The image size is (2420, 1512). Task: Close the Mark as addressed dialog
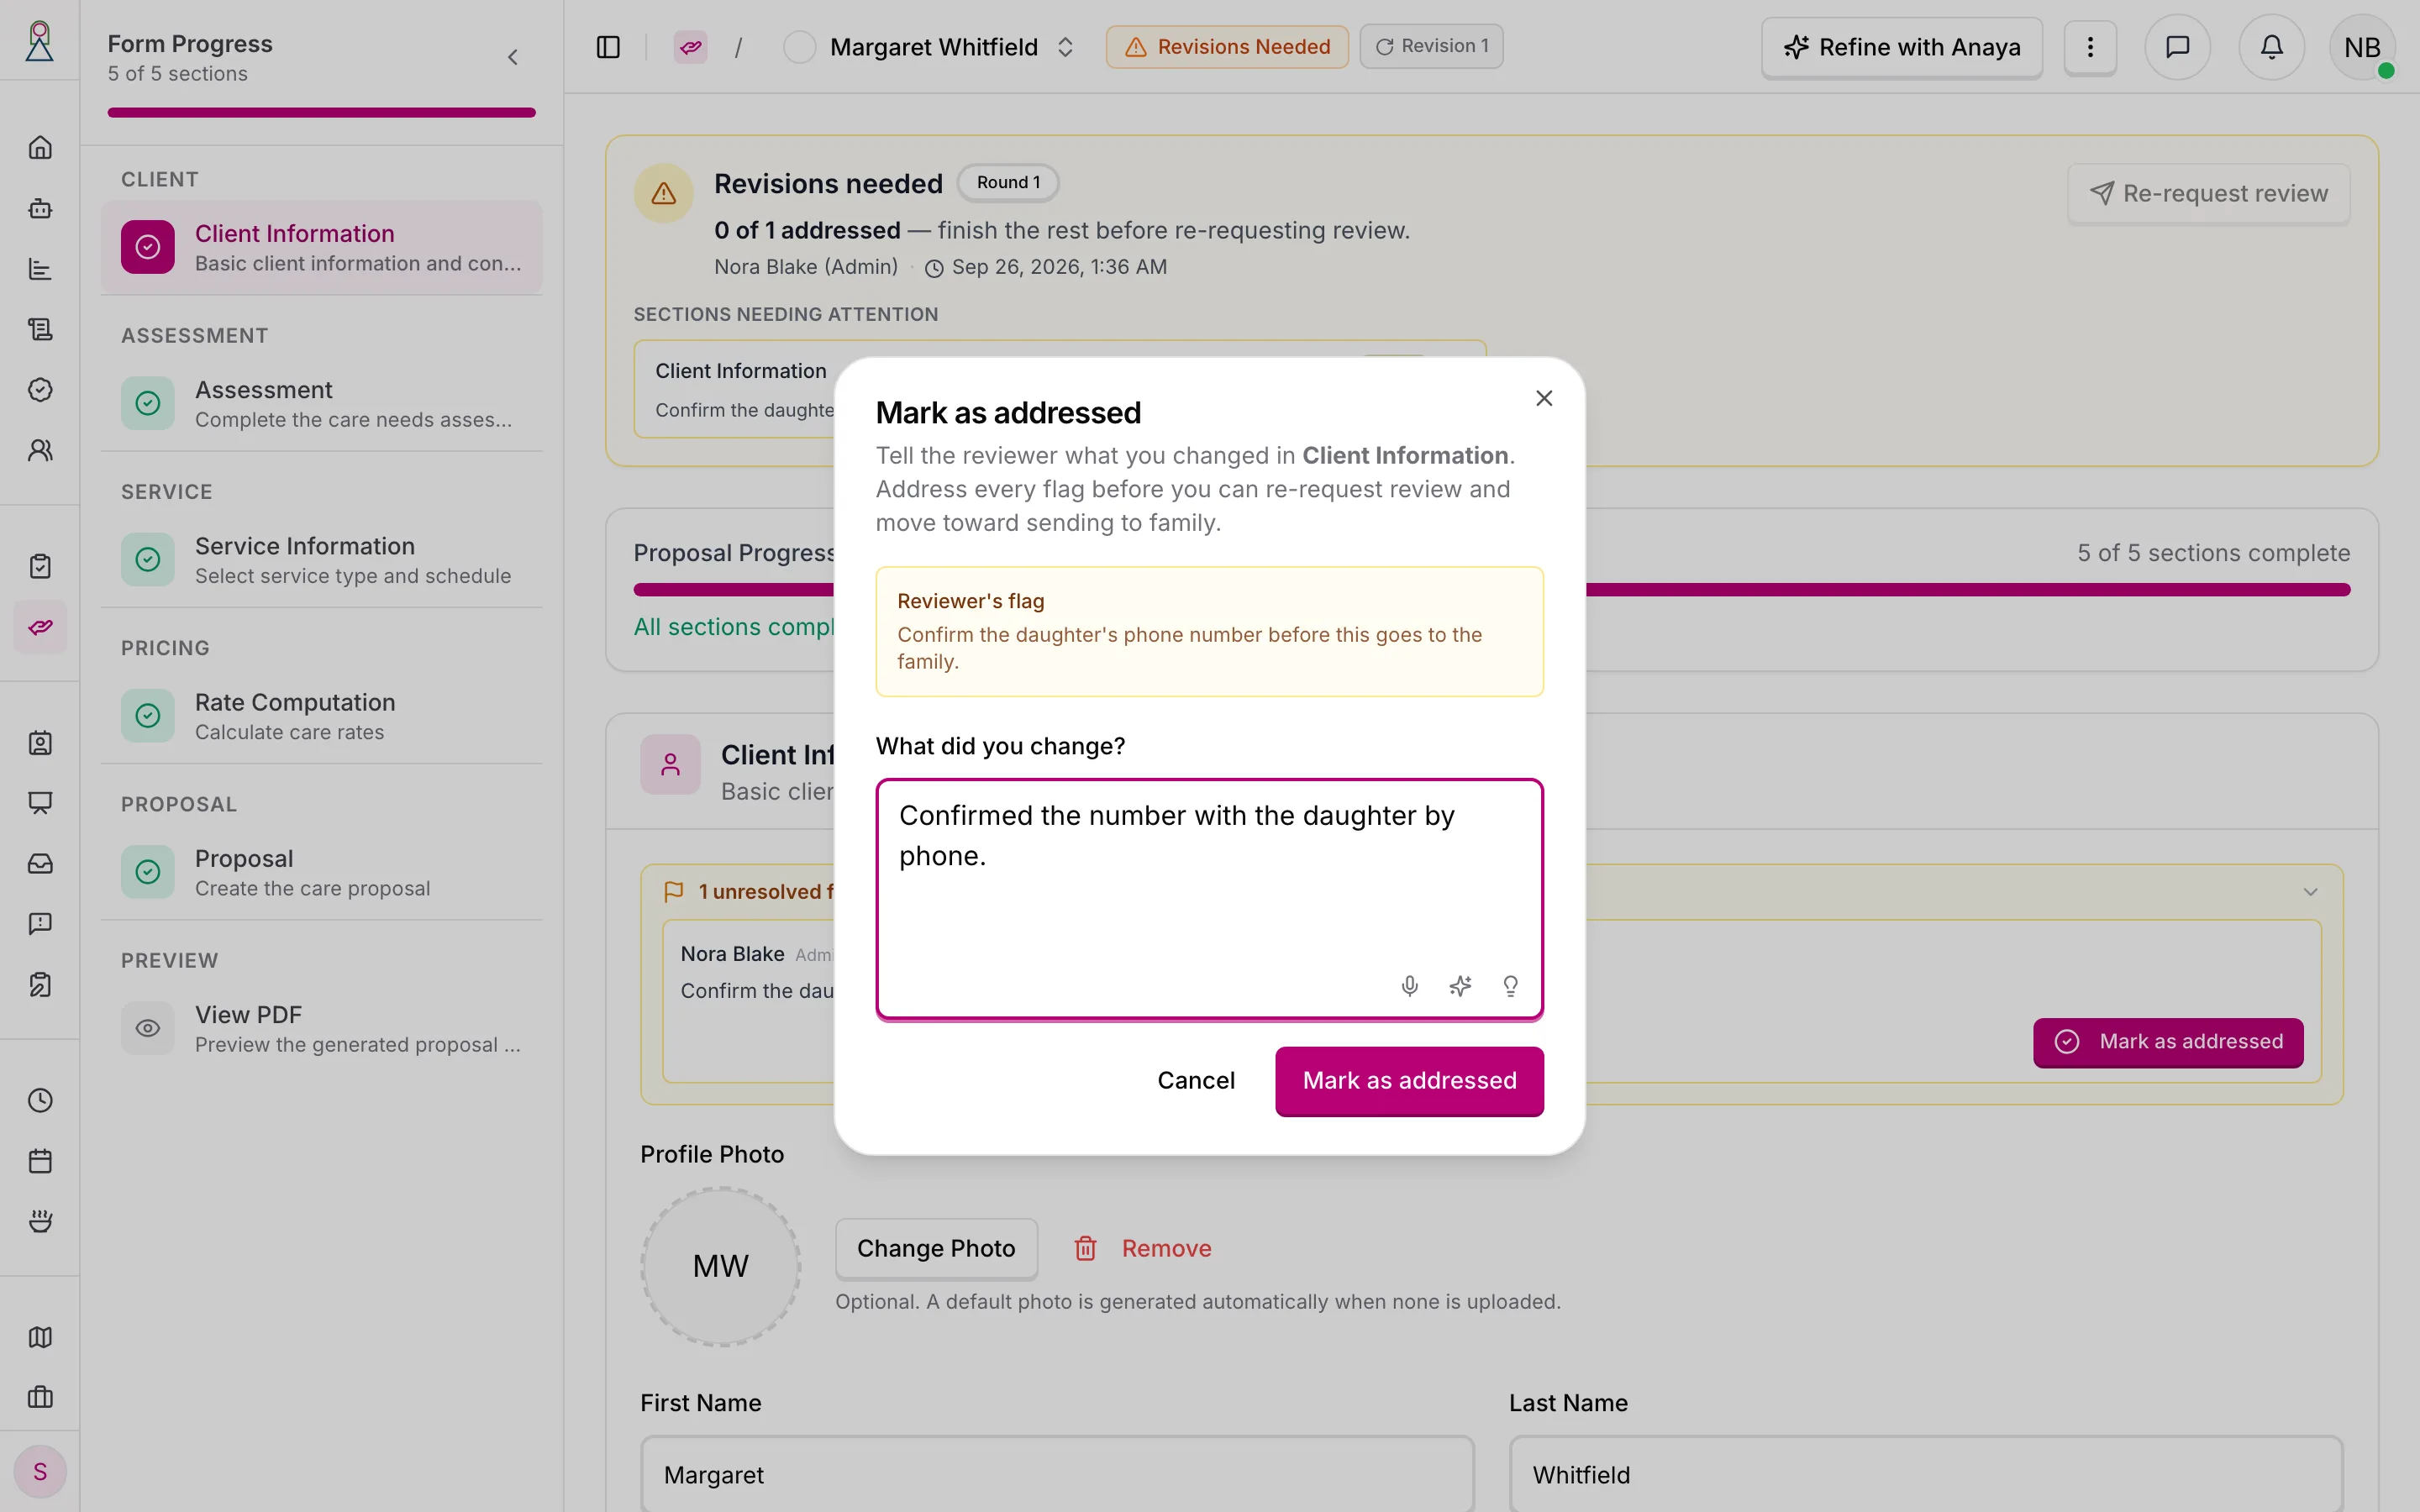pyautogui.click(x=1543, y=398)
